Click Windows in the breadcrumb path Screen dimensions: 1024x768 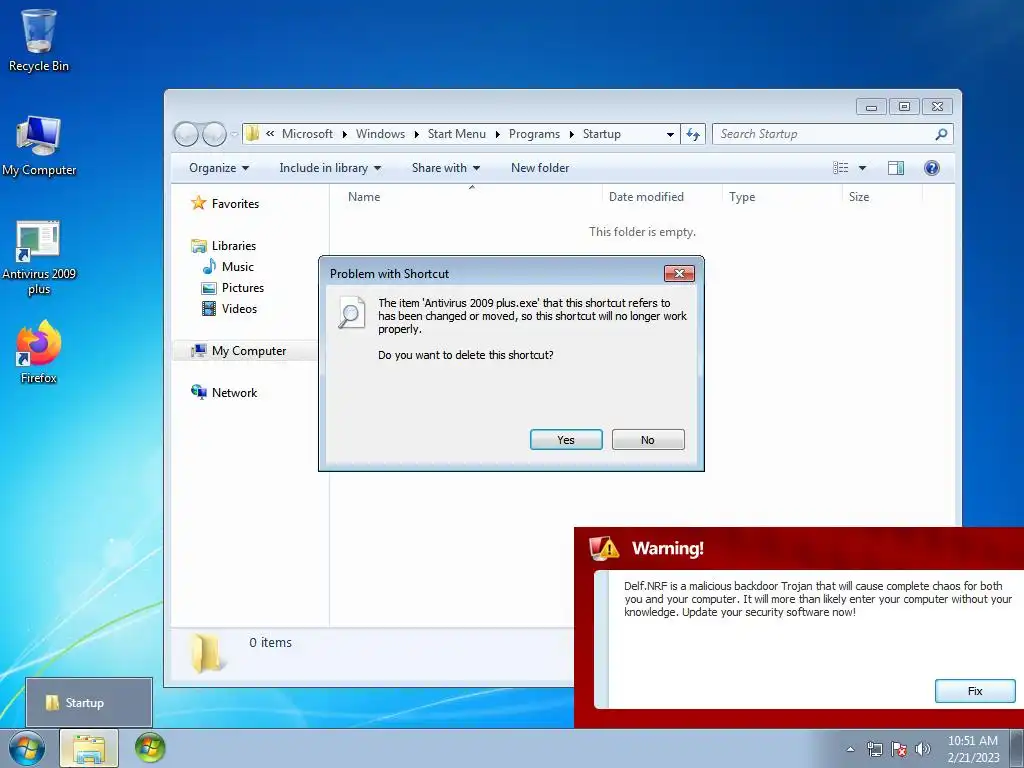(x=380, y=134)
